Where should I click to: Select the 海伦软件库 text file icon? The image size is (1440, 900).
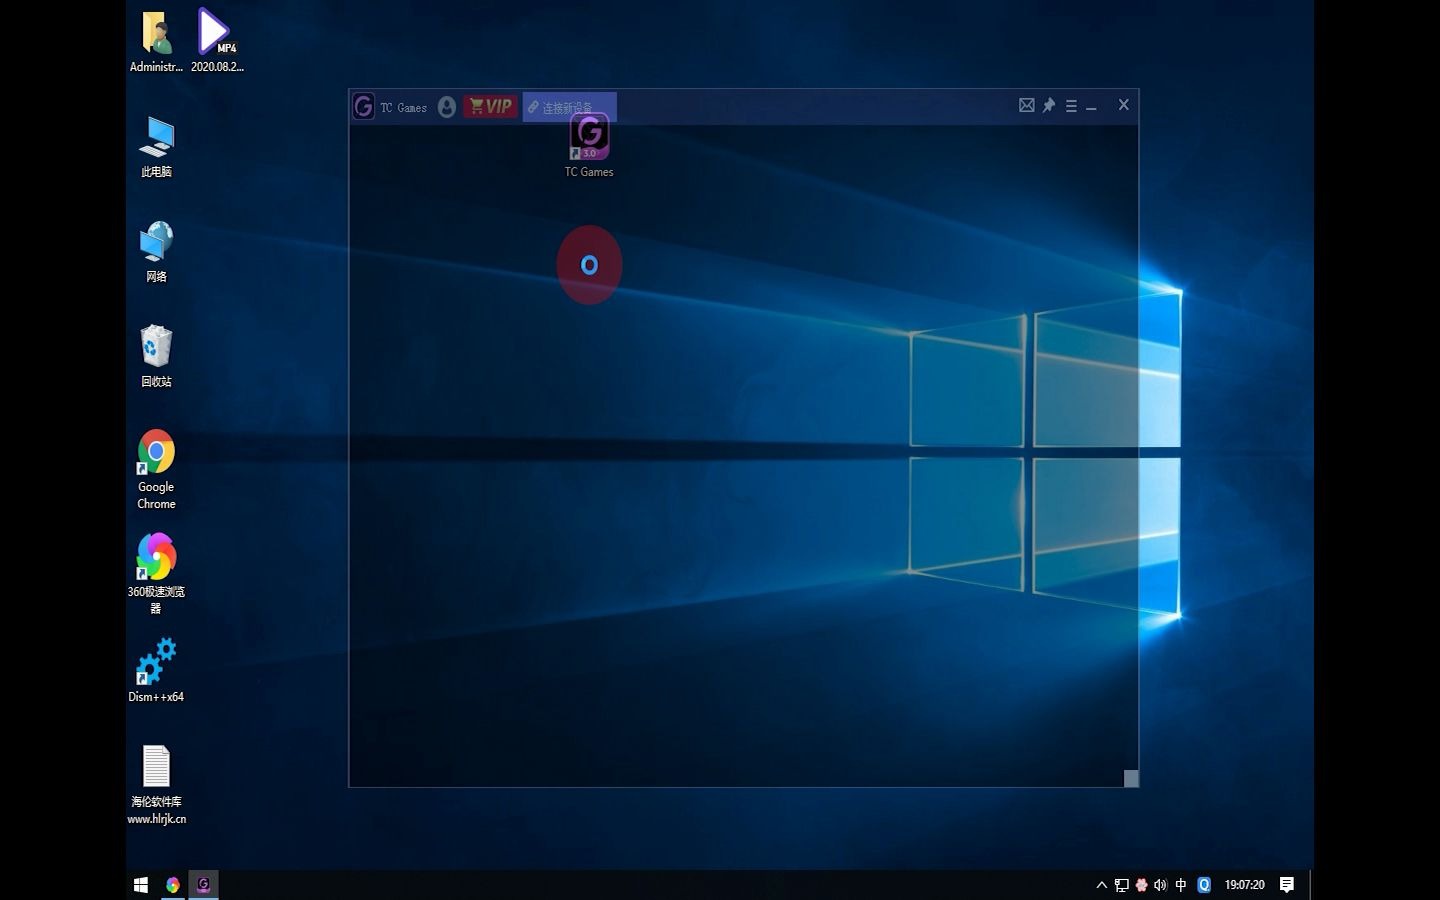pyautogui.click(x=156, y=785)
